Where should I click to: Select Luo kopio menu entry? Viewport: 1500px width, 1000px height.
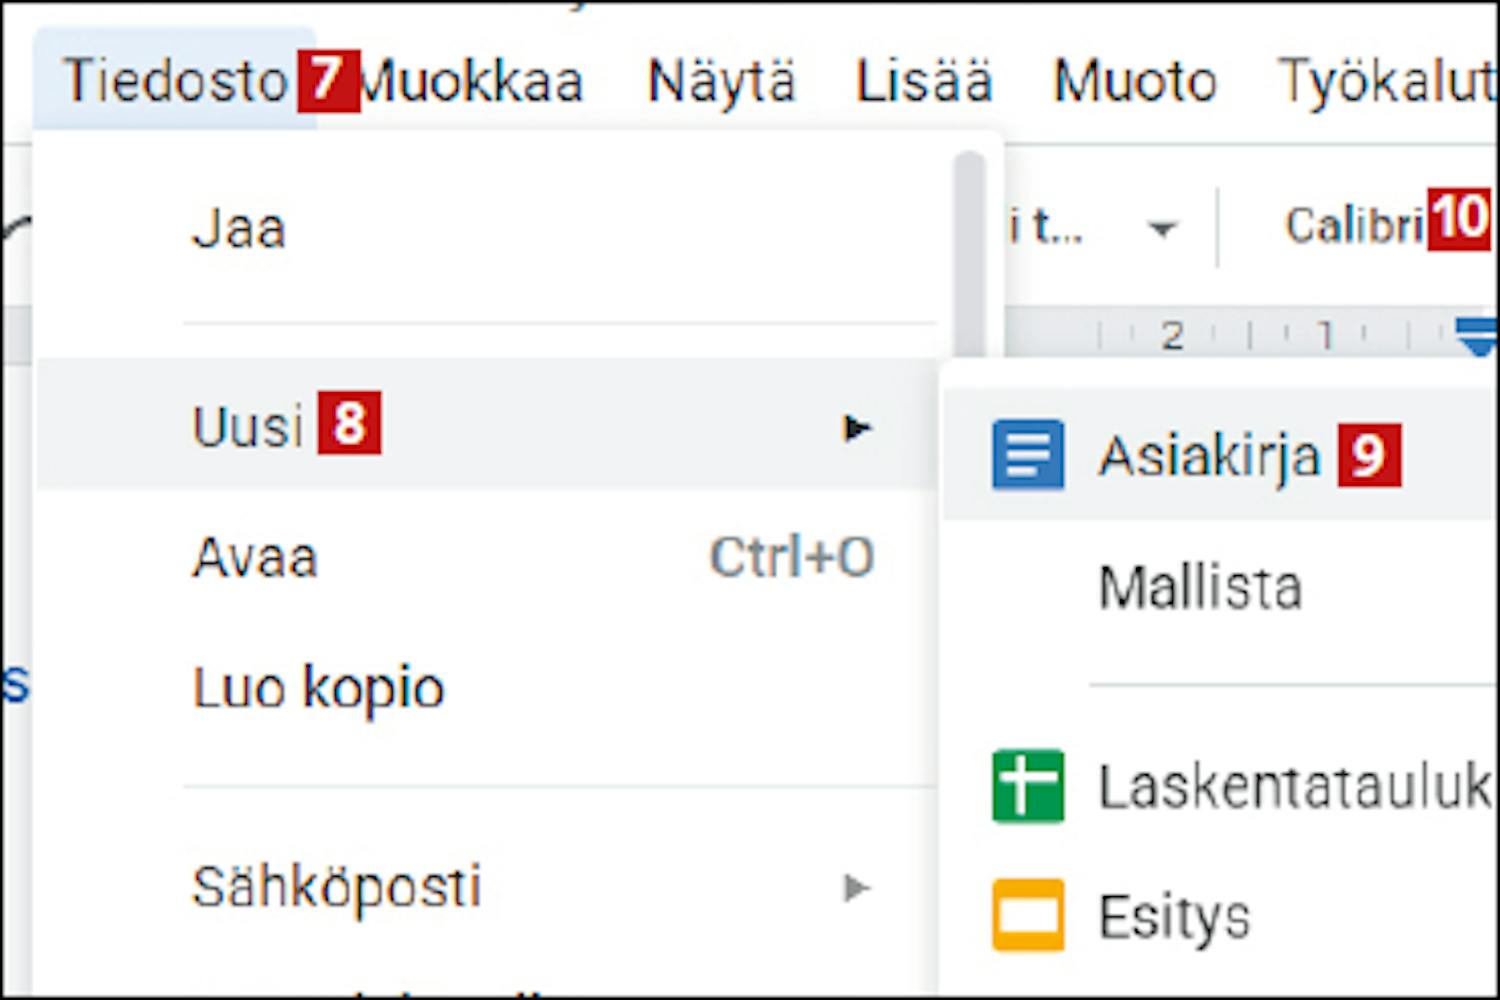[x=486, y=688]
